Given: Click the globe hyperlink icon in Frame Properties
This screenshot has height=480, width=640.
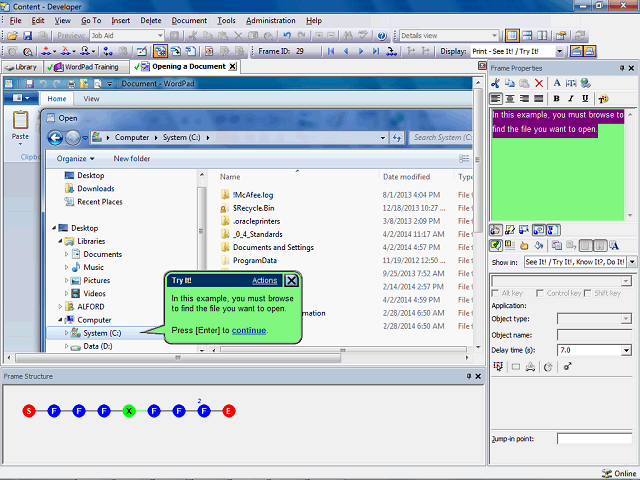Looking at the screenshot, I should [586, 83].
